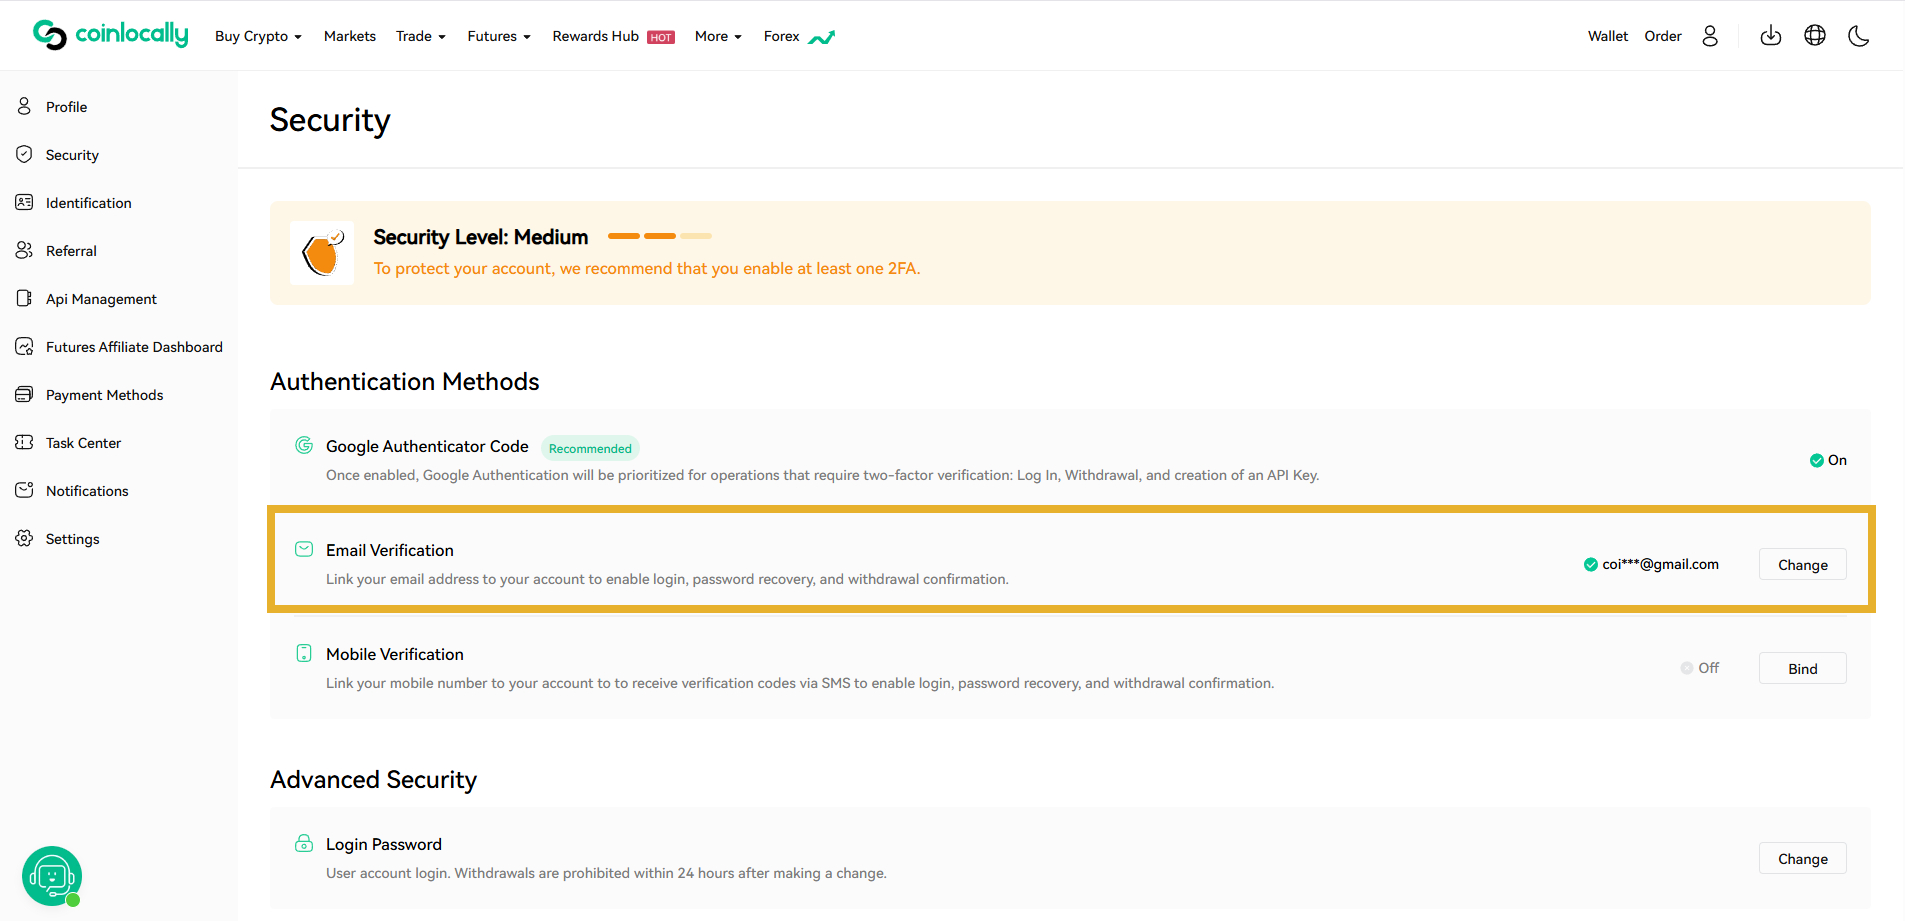Expand the Trade dropdown menu

click(421, 36)
